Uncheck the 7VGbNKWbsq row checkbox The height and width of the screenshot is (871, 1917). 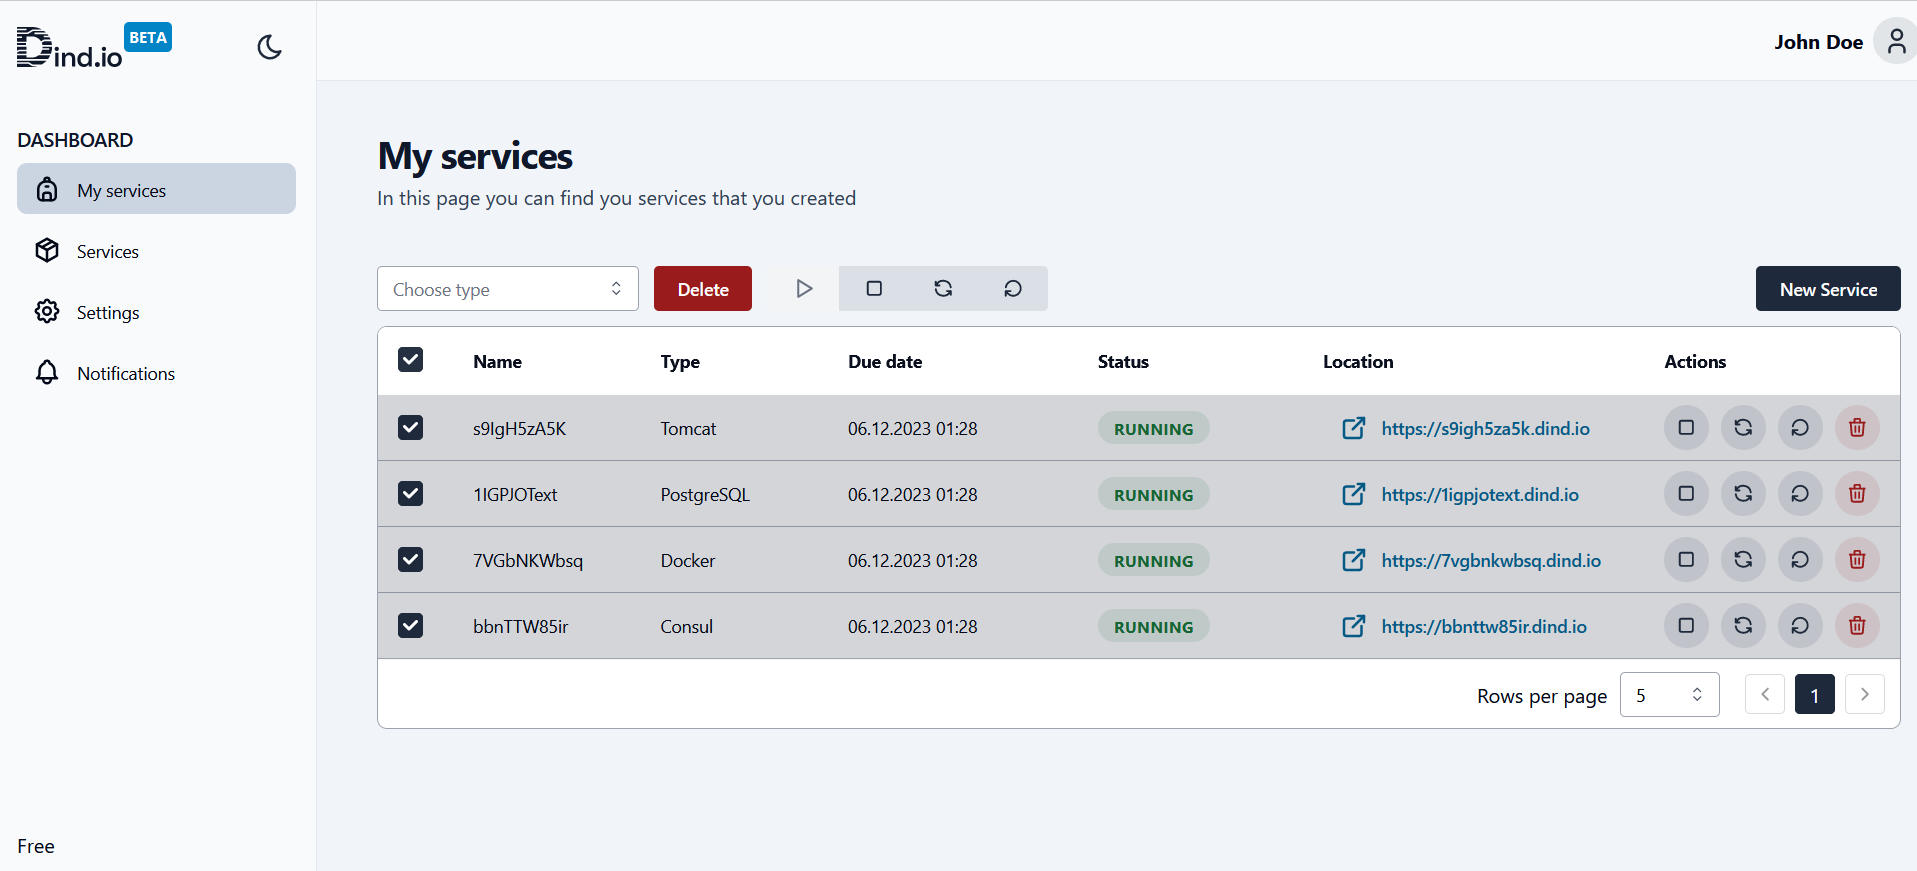[x=410, y=560]
